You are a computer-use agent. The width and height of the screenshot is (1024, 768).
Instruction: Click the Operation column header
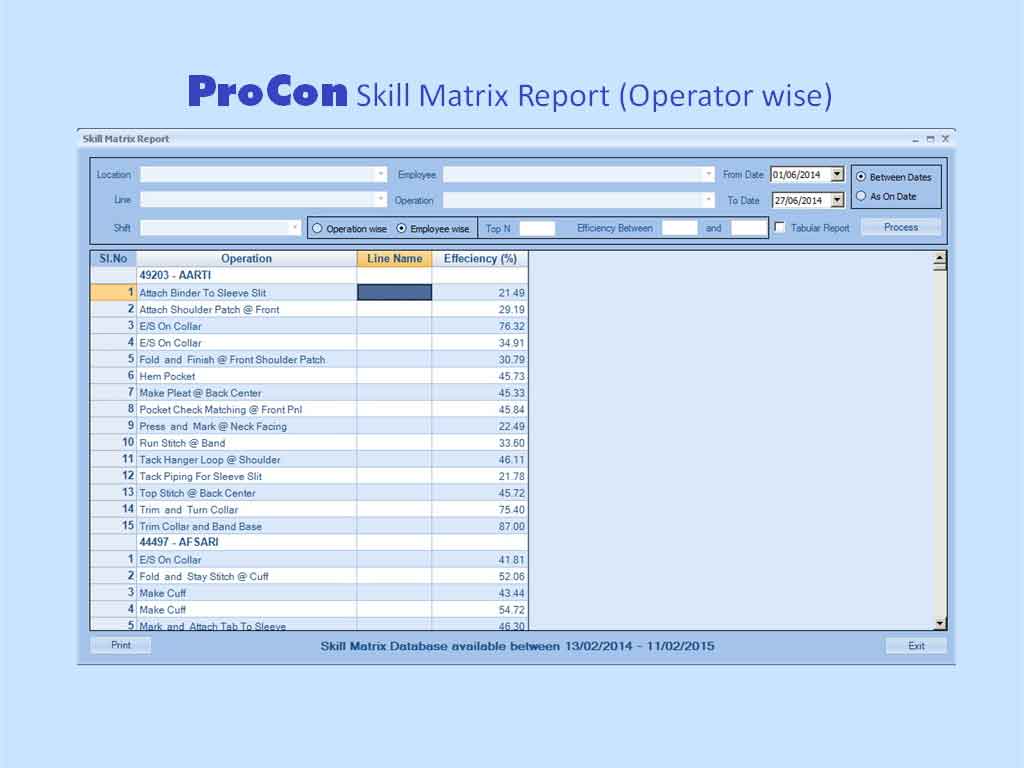pyautogui.click(x=246, y=259)
